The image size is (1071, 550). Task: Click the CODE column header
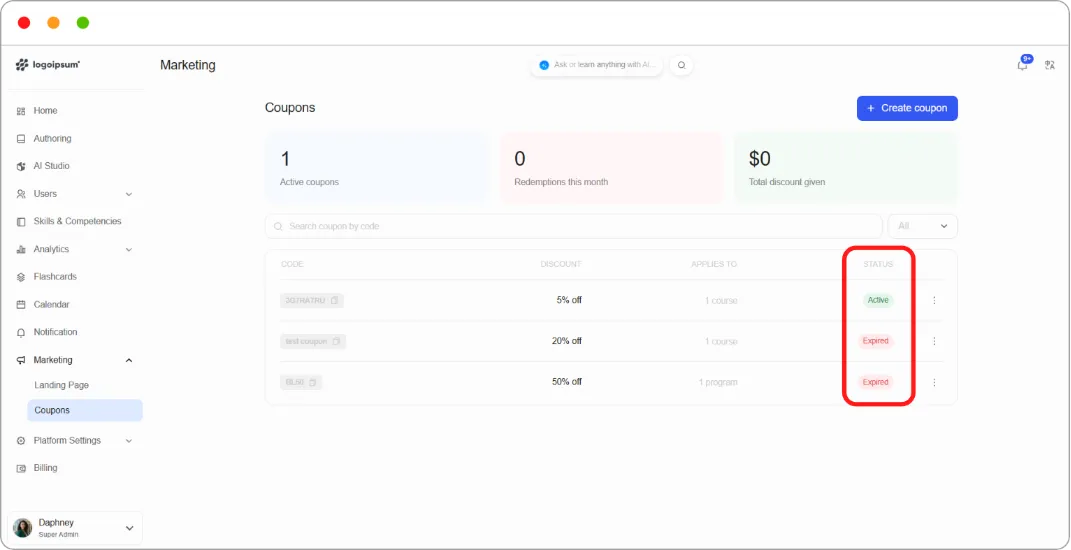tap(292, 264)
